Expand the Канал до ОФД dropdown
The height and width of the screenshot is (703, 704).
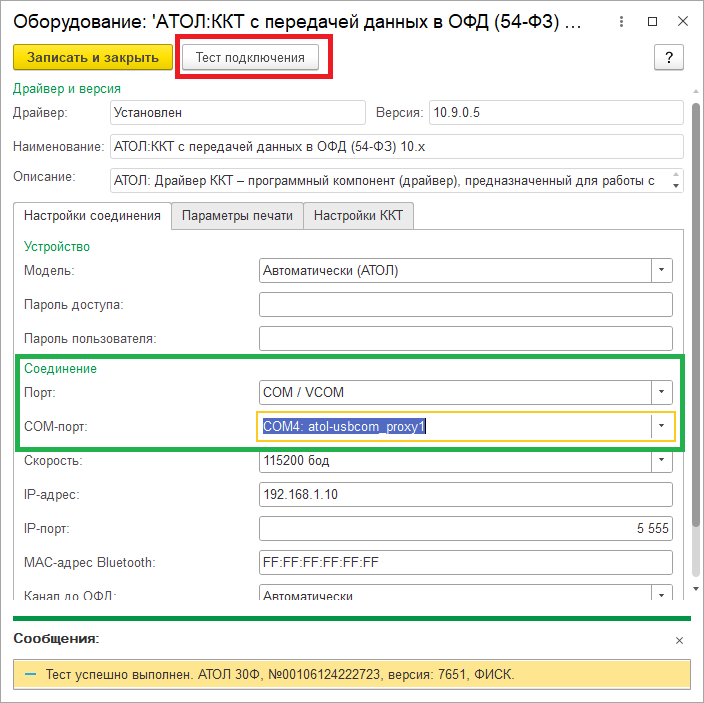661,595
